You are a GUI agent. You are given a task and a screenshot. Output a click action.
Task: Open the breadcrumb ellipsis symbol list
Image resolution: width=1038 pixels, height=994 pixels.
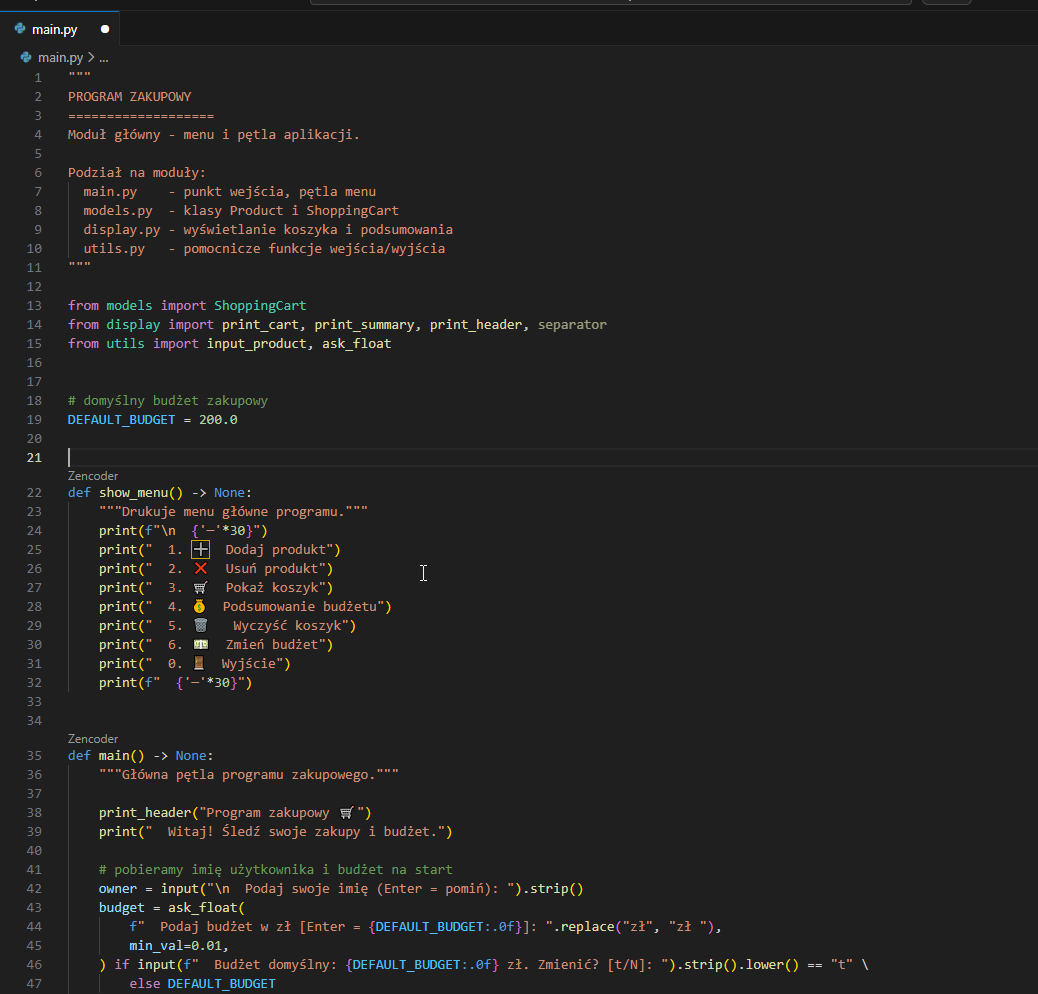point(103,58)
